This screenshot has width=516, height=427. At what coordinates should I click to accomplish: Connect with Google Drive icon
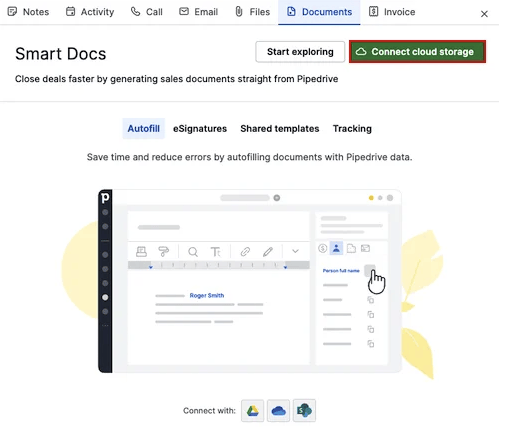coord(252,411)
